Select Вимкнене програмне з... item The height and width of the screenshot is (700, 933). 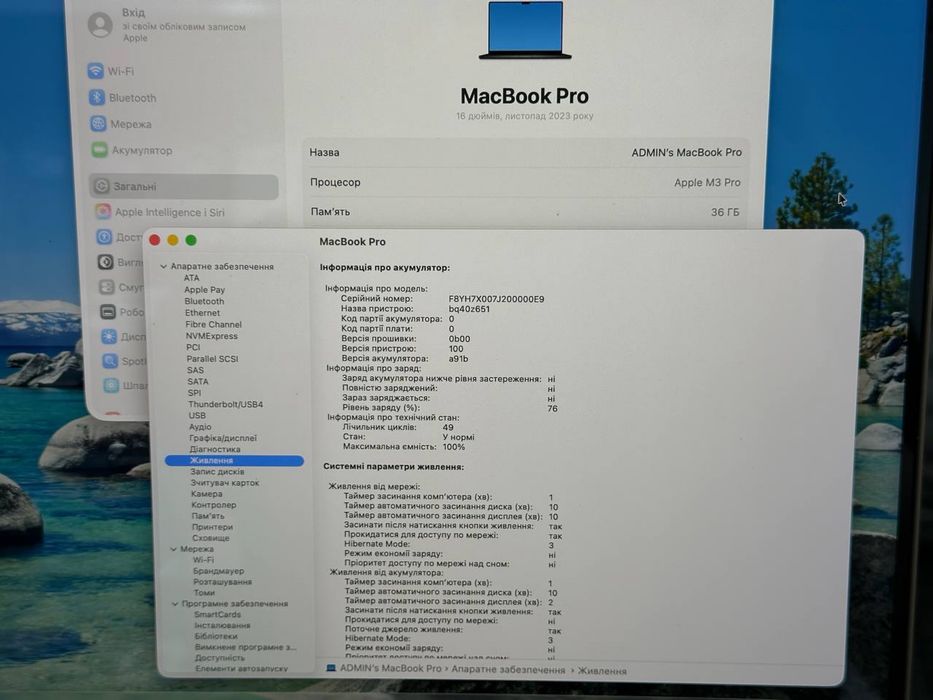click(x=245, y=647)
